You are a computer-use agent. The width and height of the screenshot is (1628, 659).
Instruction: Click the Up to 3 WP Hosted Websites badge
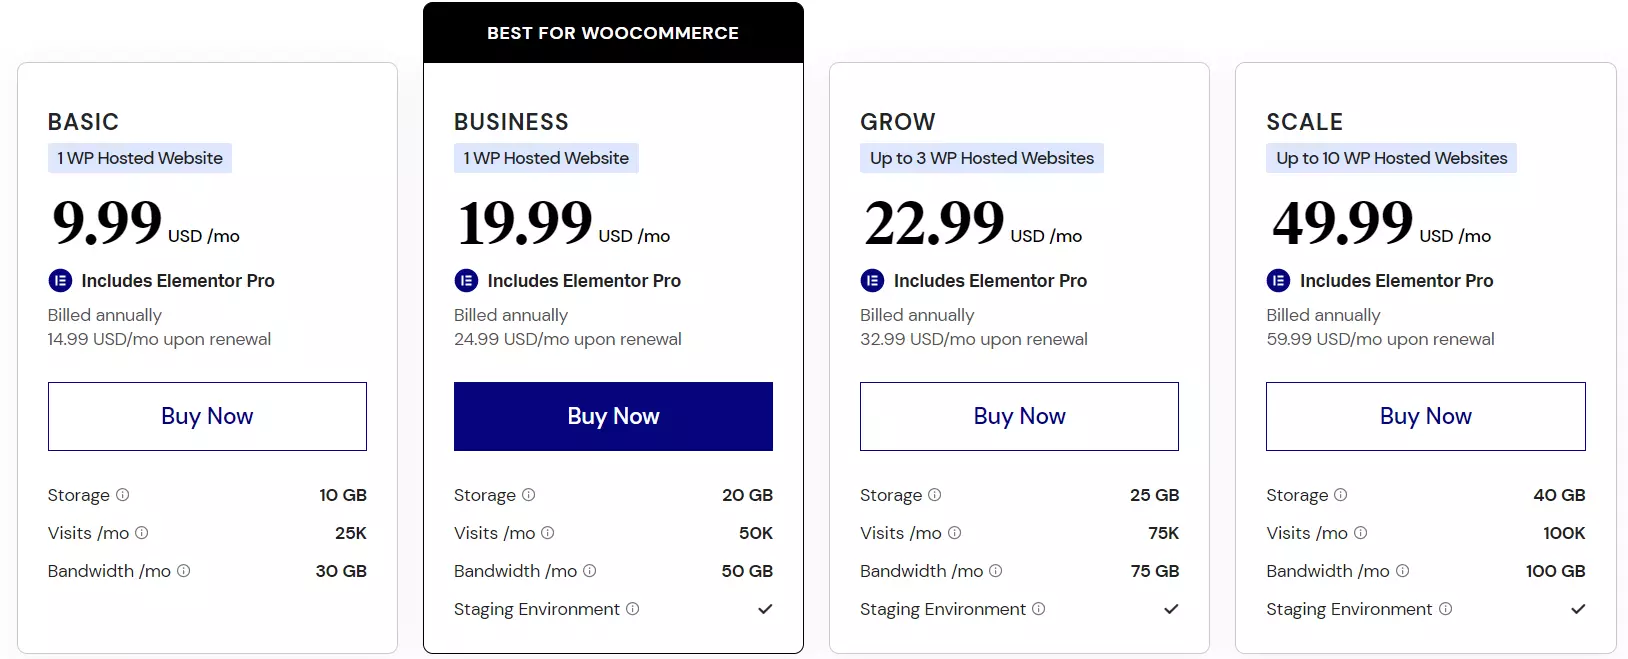(x=981, y=158)
